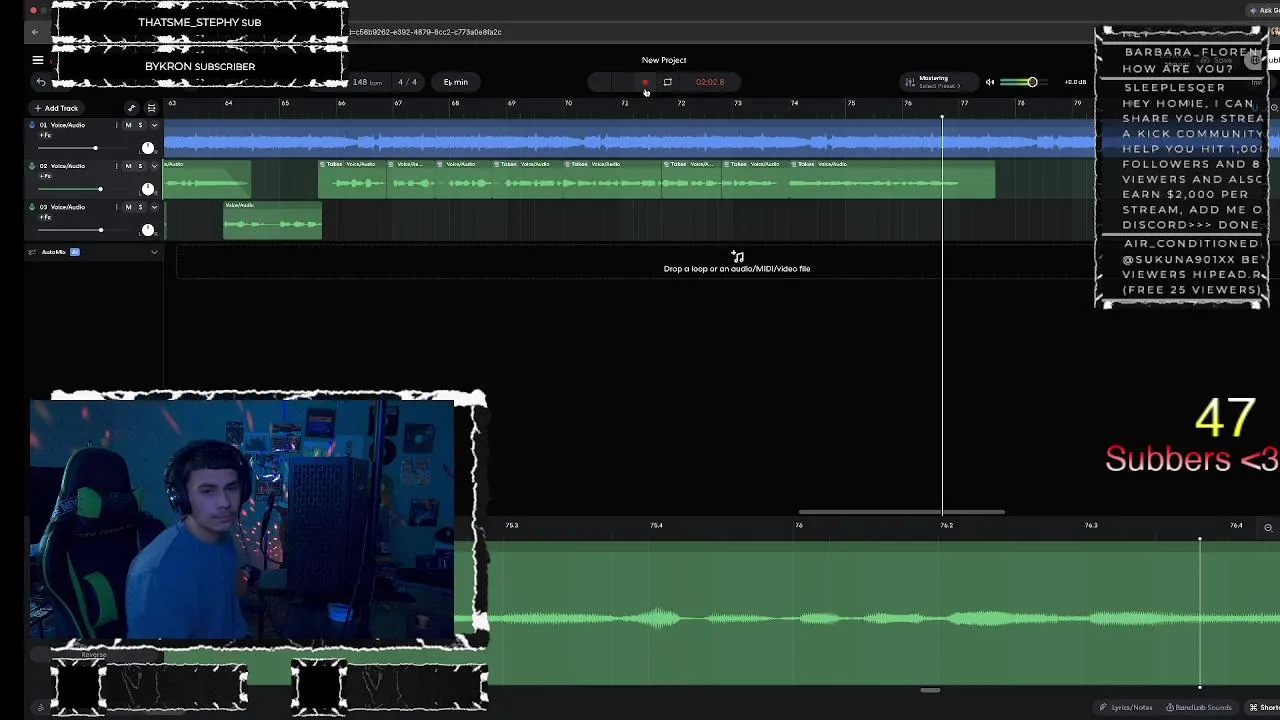Open the 4/4 time signature selector
The width and height of the screenshot is (1280, 720).
[x=407, y=82]
